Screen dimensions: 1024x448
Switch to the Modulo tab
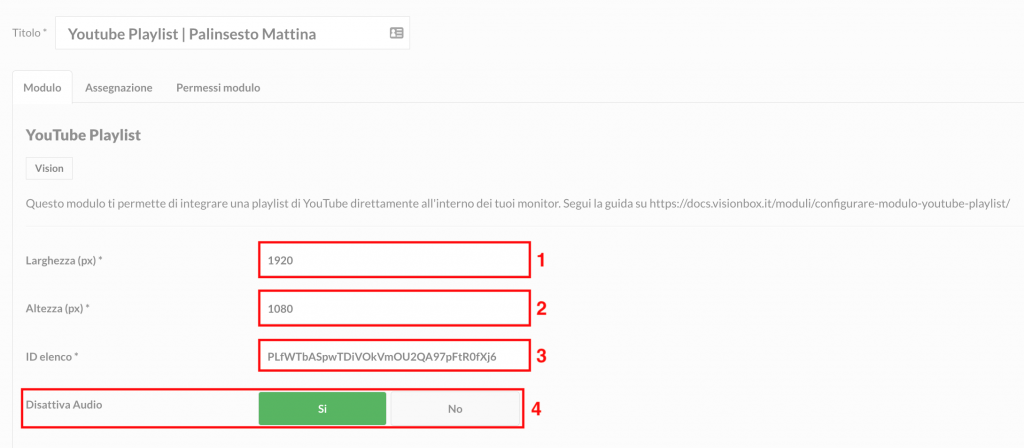(x=42, y=88)
